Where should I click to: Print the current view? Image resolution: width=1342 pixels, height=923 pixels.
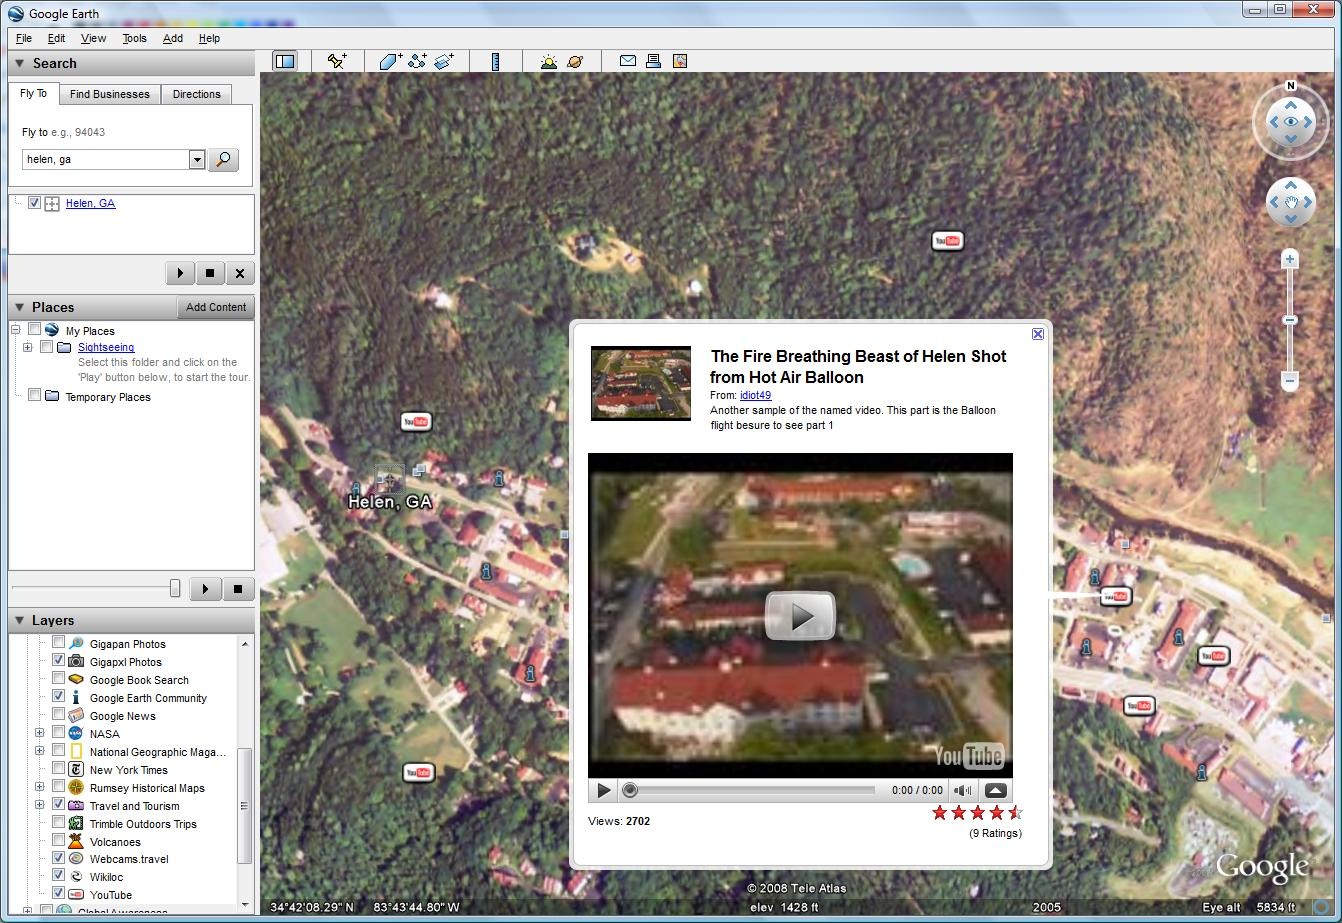point(653,61)
